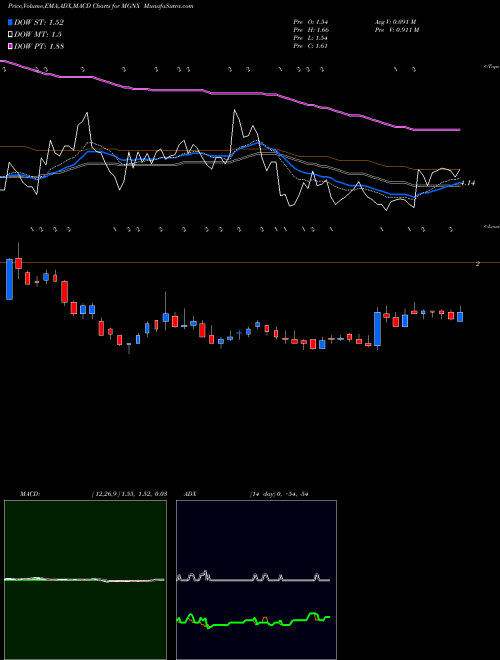Click the ADX (14 day) values text

tap(279, 494)
